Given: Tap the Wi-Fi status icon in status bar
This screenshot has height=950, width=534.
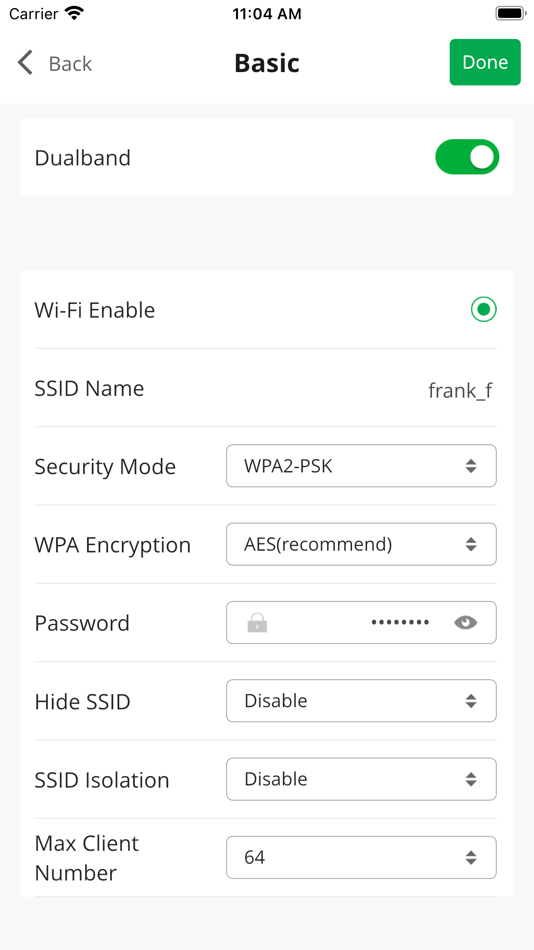Looking at the screenshot, I should (75, 13).
